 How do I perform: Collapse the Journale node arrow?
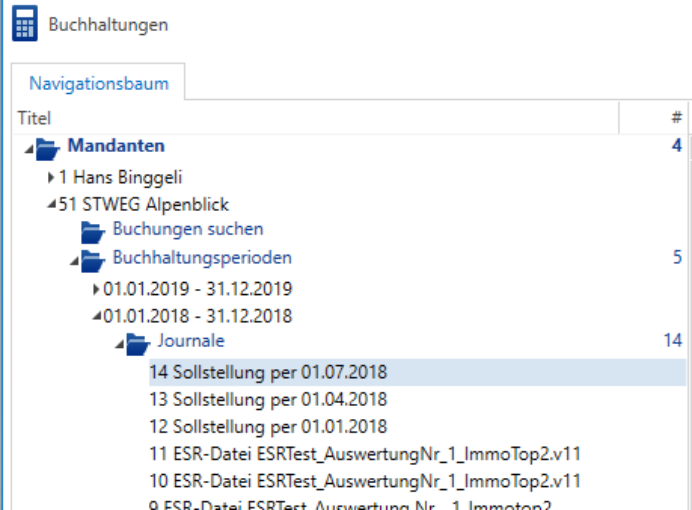[x=120, y=344]
